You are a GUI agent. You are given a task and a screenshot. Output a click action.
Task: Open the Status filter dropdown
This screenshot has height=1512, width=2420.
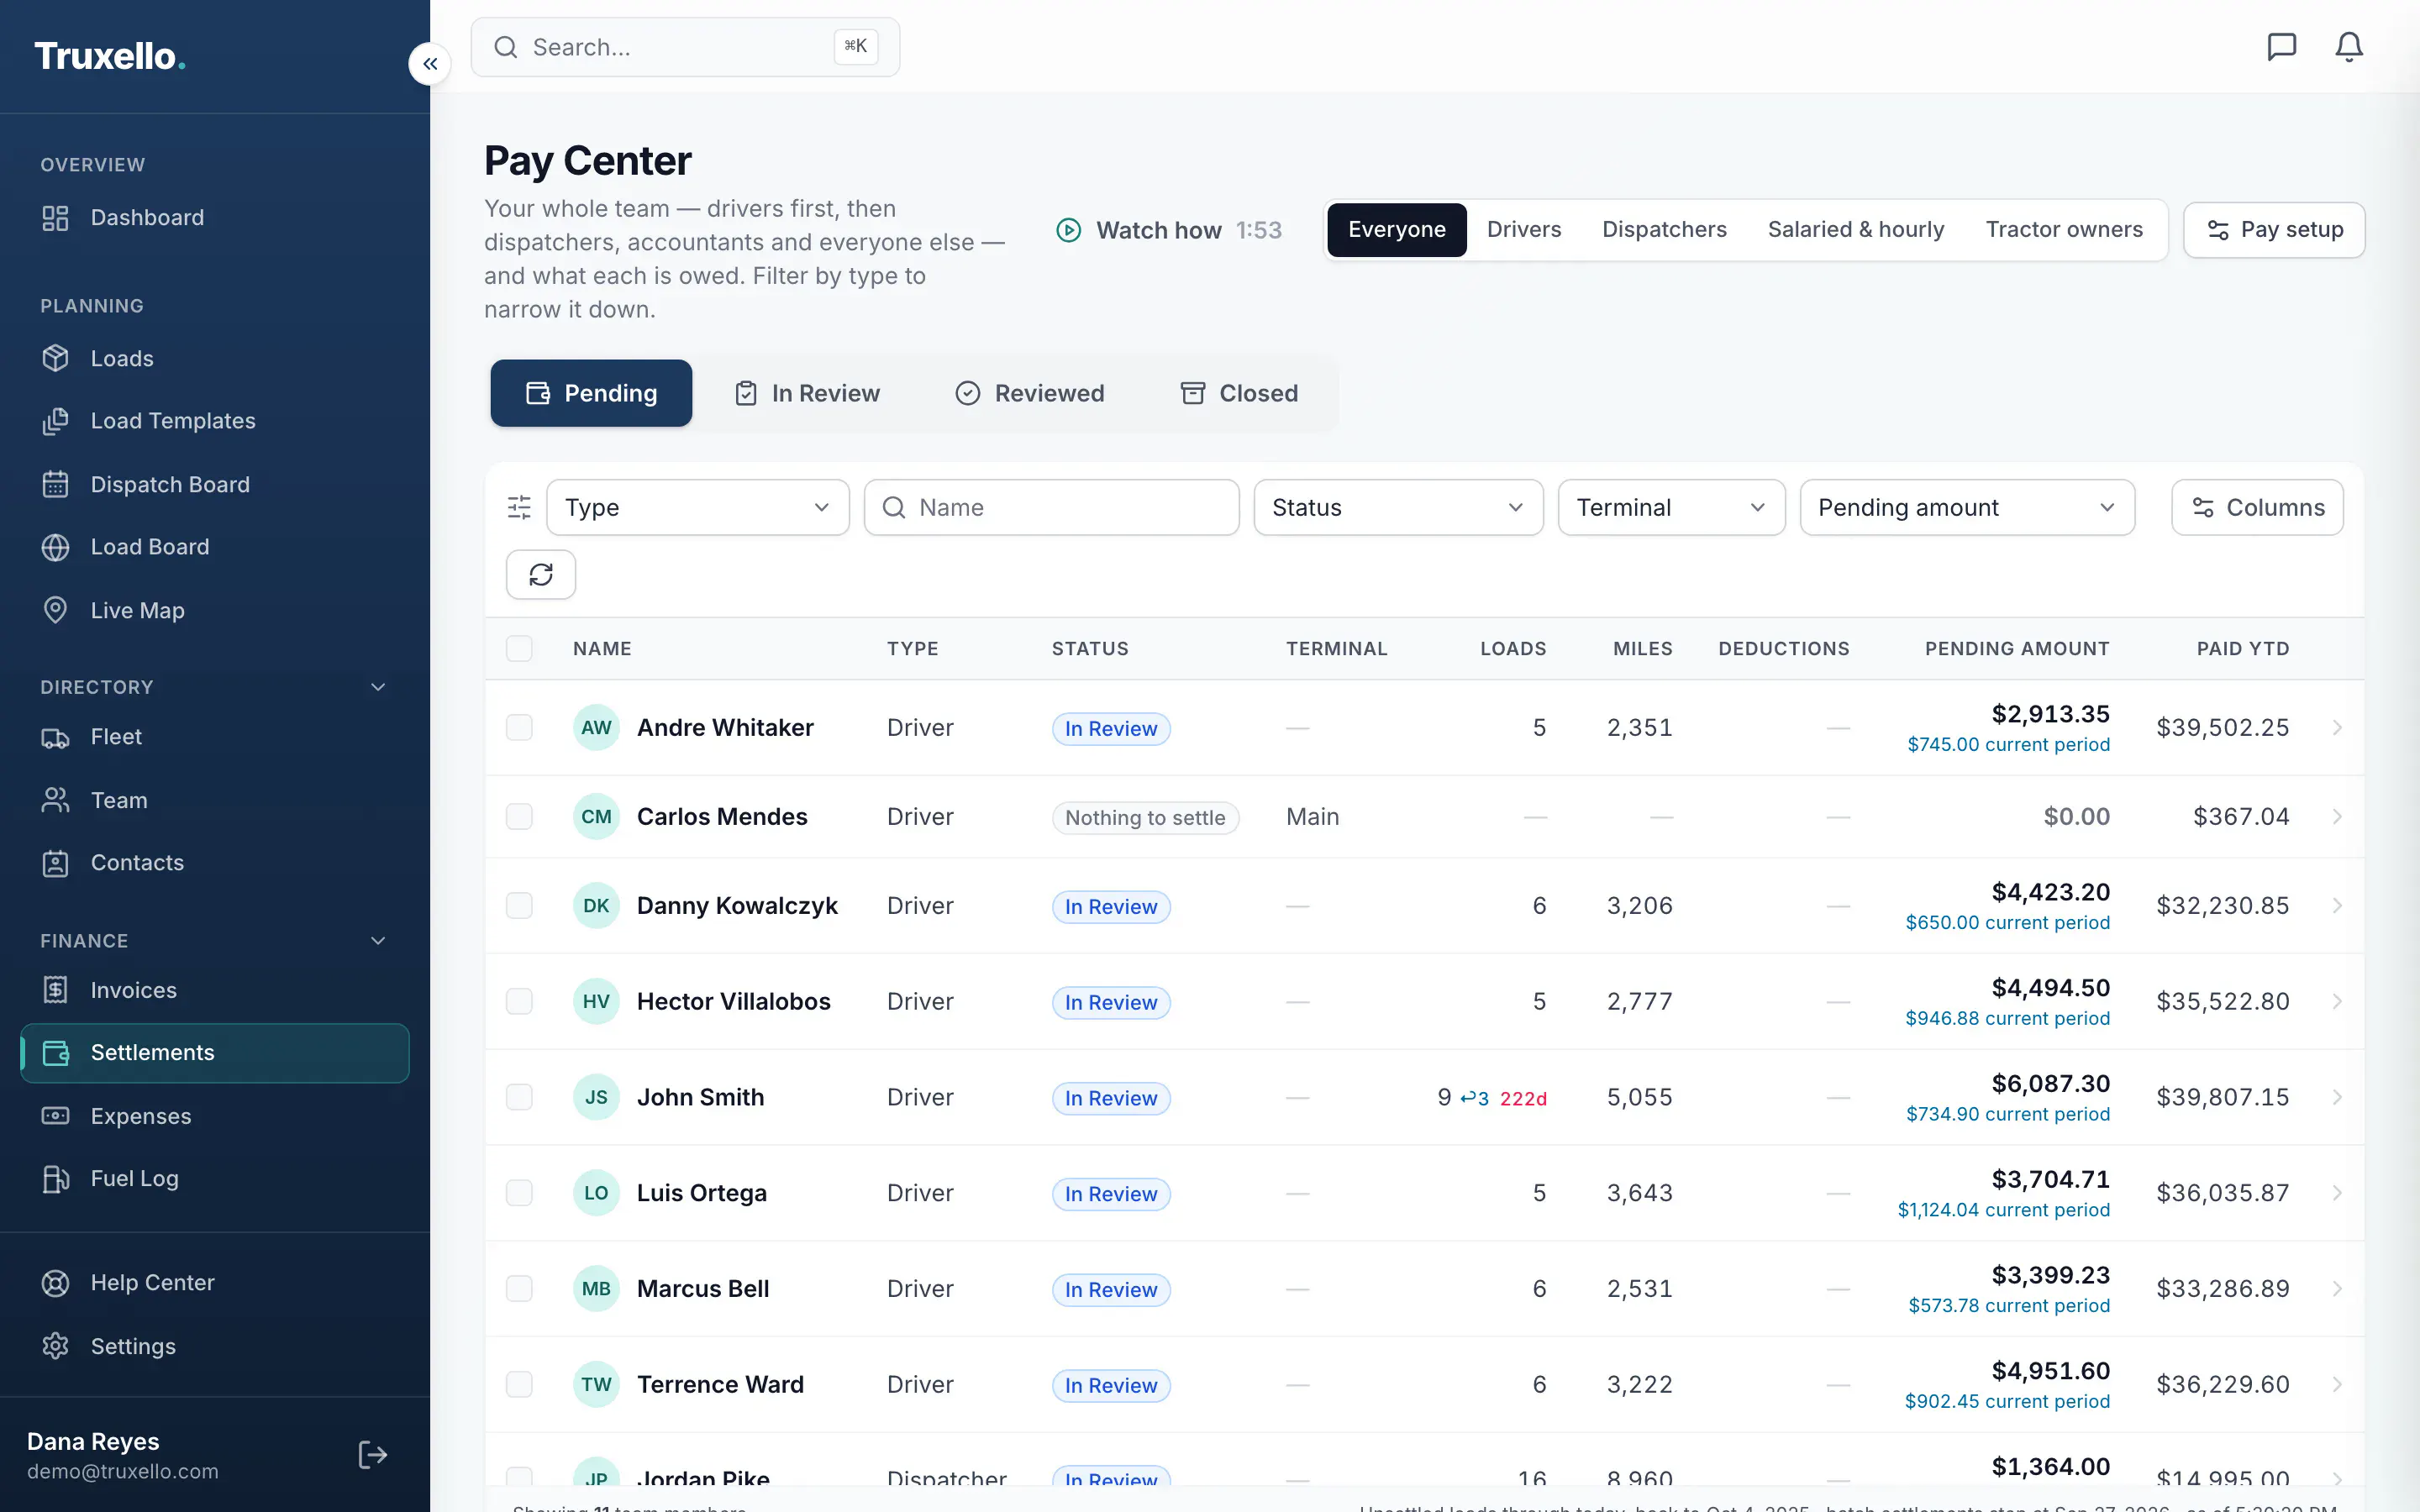click(x=1398, y=508)
